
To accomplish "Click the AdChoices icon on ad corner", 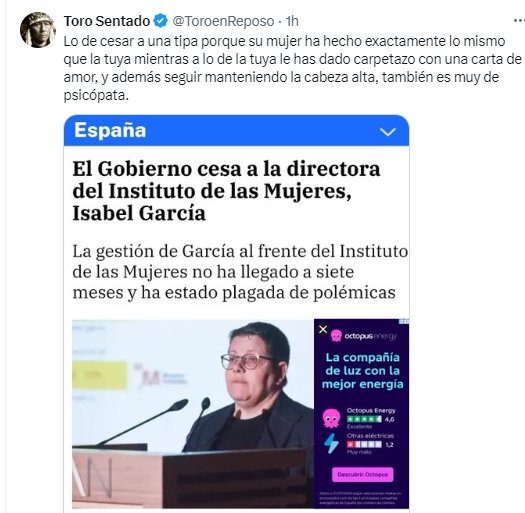I will point(404,322).
